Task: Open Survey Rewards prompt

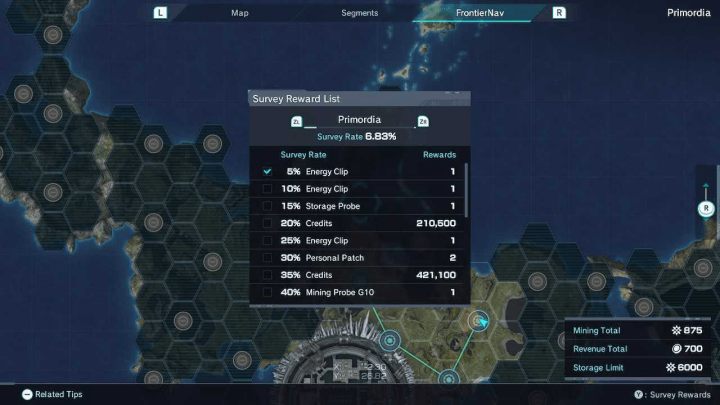Action: 680,395
